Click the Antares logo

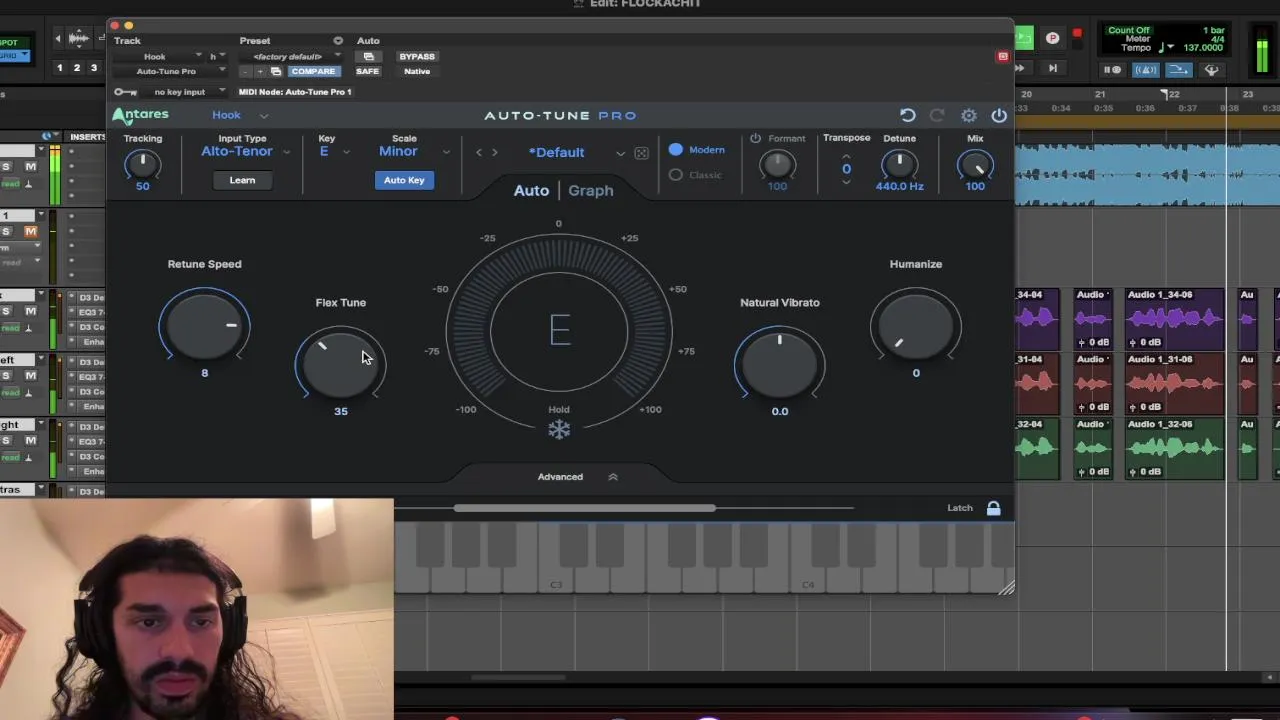[141, 115]
